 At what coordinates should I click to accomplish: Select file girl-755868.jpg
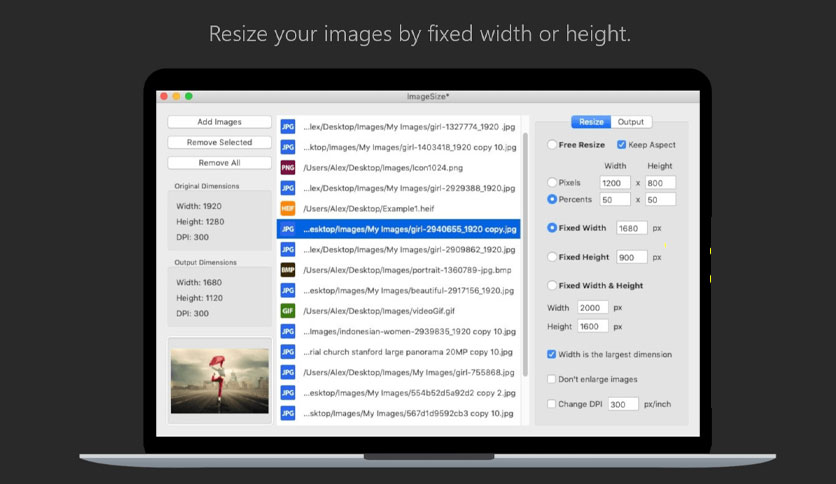coord(398,373)
